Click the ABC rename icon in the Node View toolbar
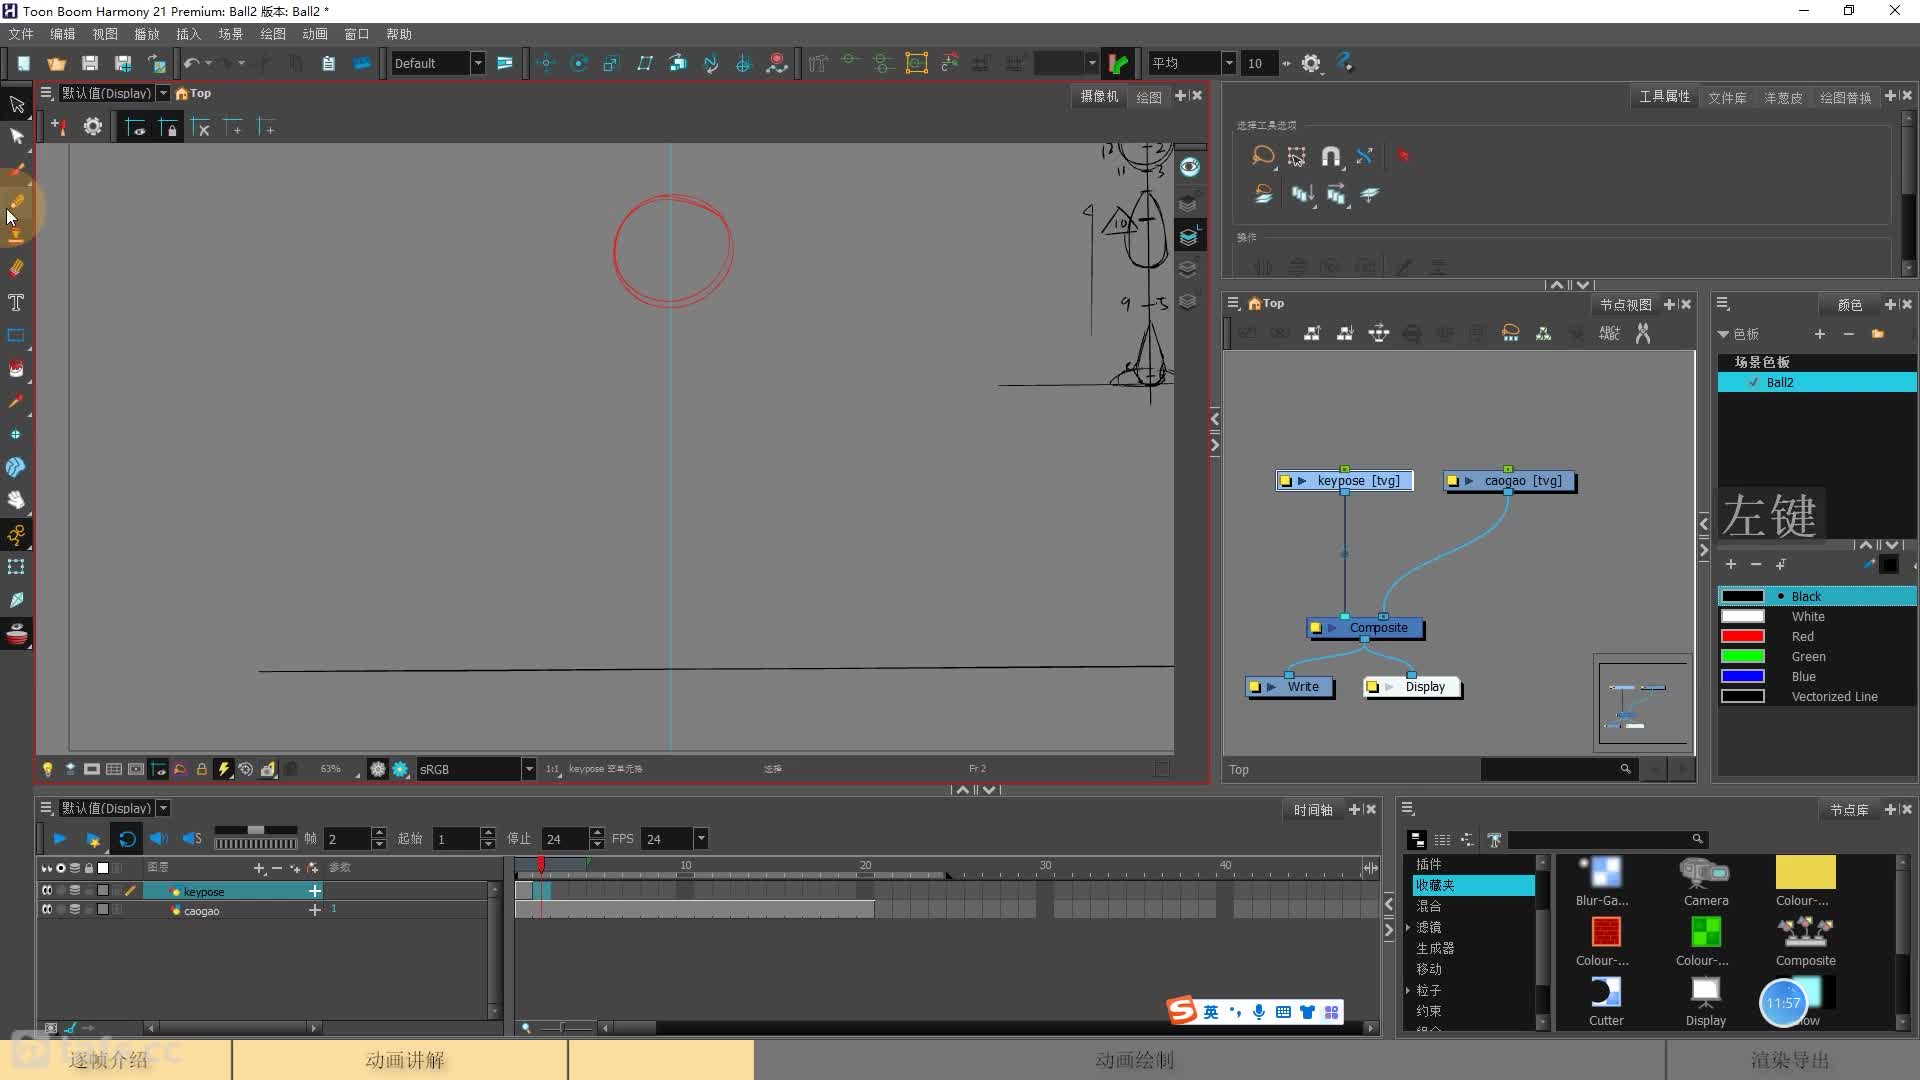 1609,333
